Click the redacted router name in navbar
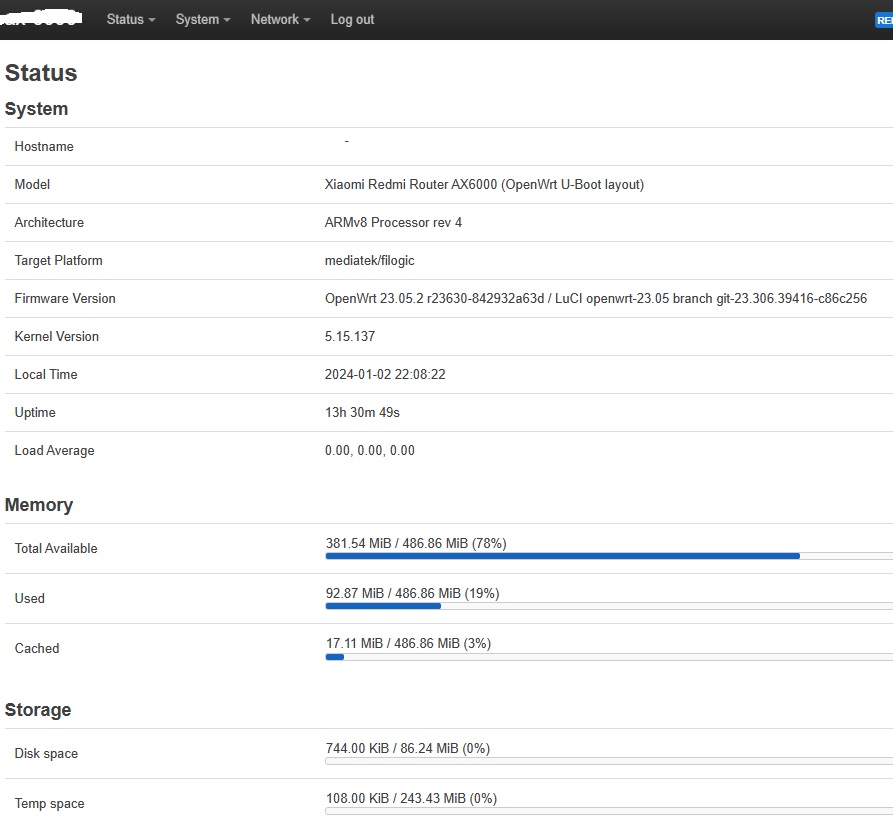Image resolution: width=893 pixels, height=820 pixels. point(41,18)
